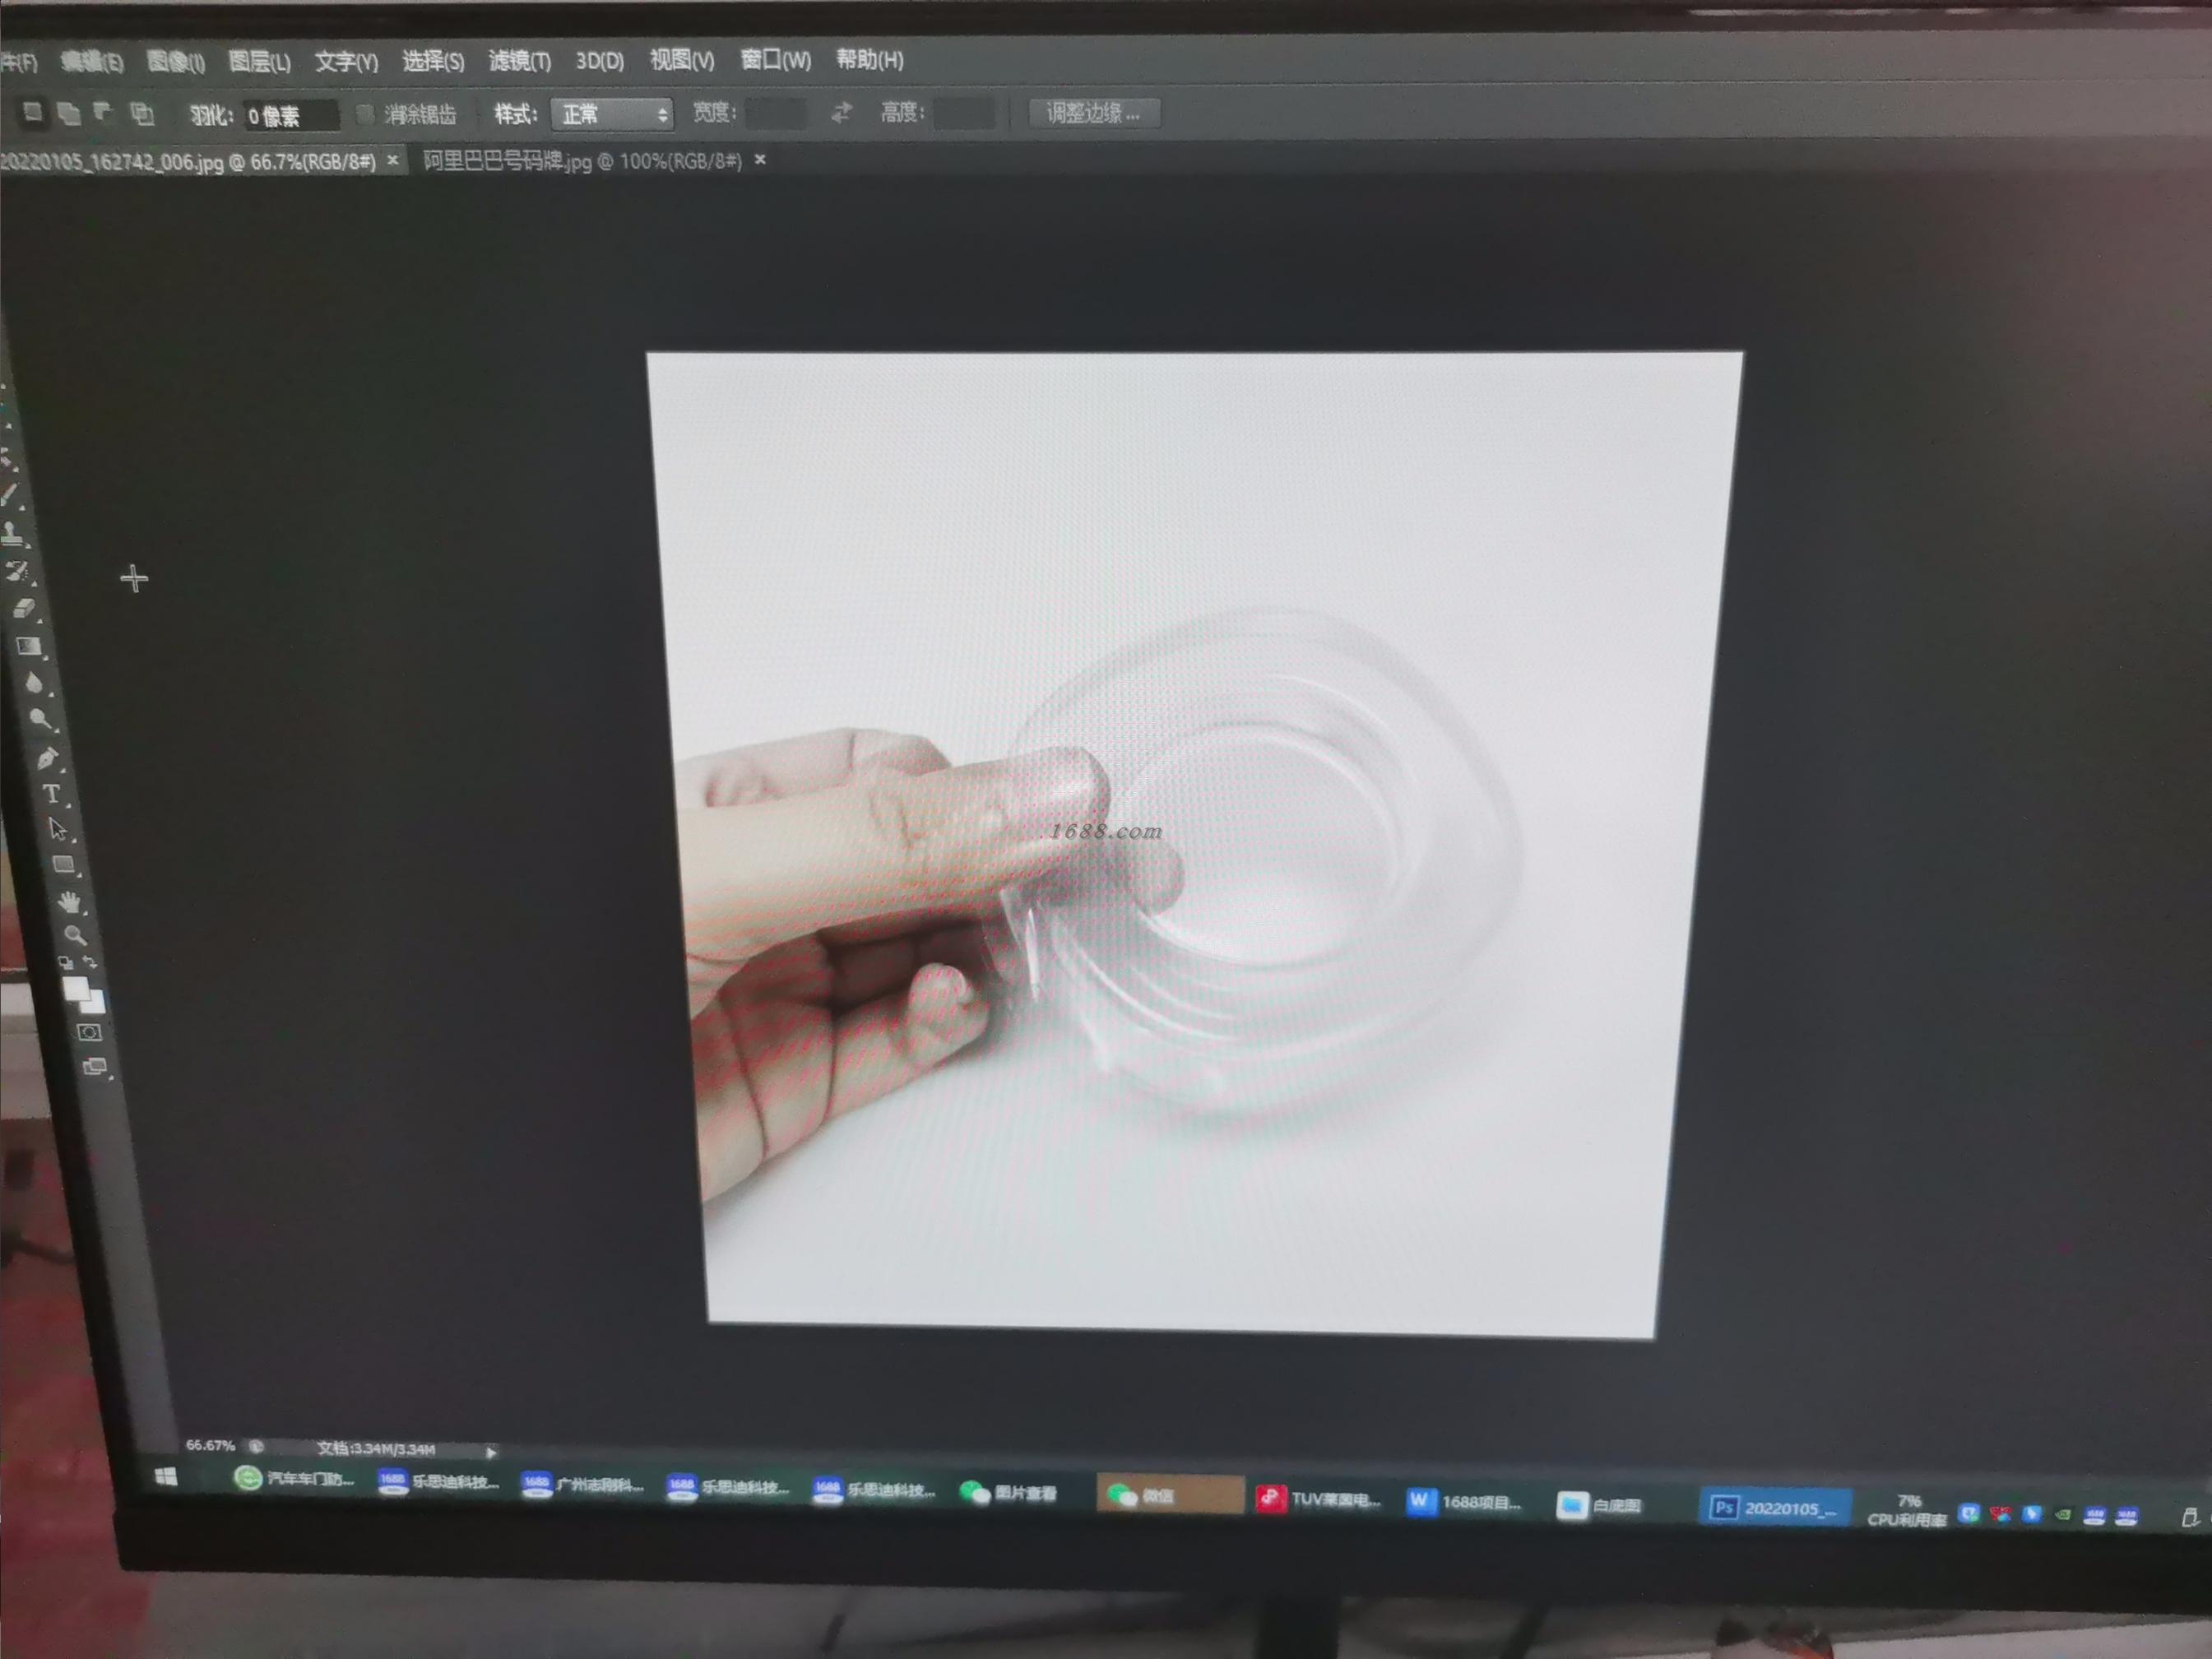Viewport: 2212px width, 1659px height.
Task: Click the 调整边缘 refine edge button
Action: (1093, 113)
